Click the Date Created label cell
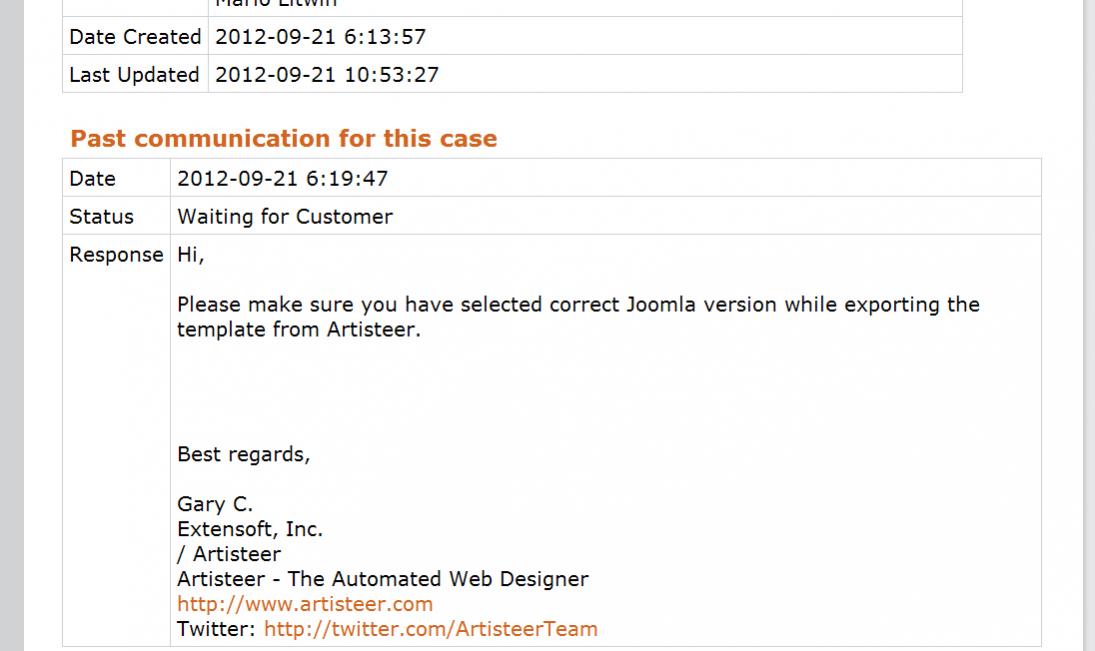1095x651 pixels. (x=135, y=36)
